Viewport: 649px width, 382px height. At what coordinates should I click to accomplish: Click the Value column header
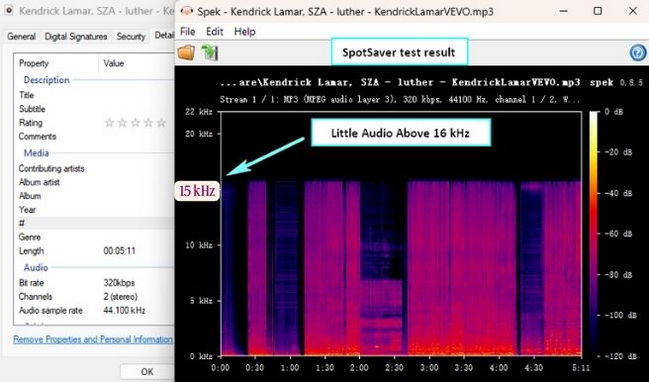tap(114, 63)
